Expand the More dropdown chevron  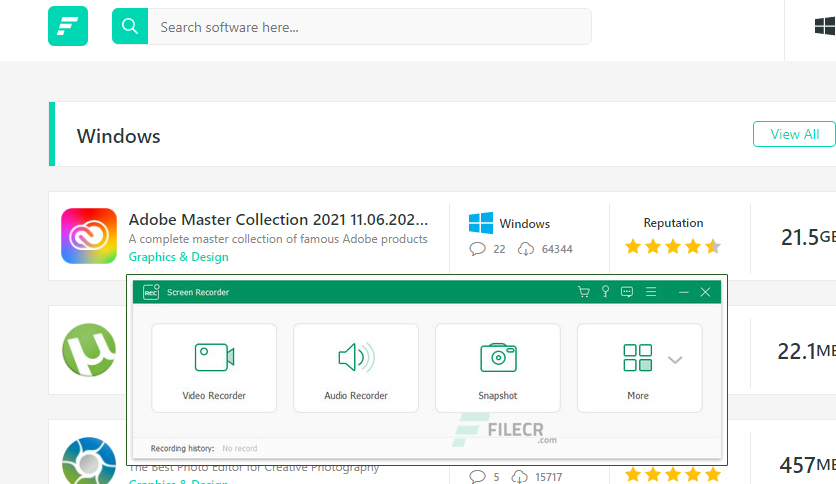click(675, 360)
